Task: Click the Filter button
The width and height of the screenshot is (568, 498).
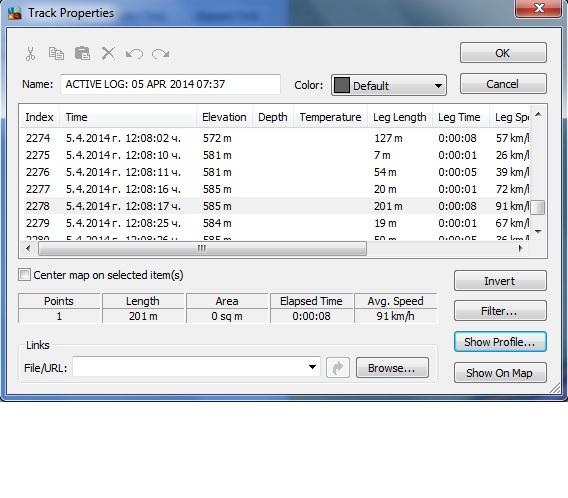Action: pos(500,311)
